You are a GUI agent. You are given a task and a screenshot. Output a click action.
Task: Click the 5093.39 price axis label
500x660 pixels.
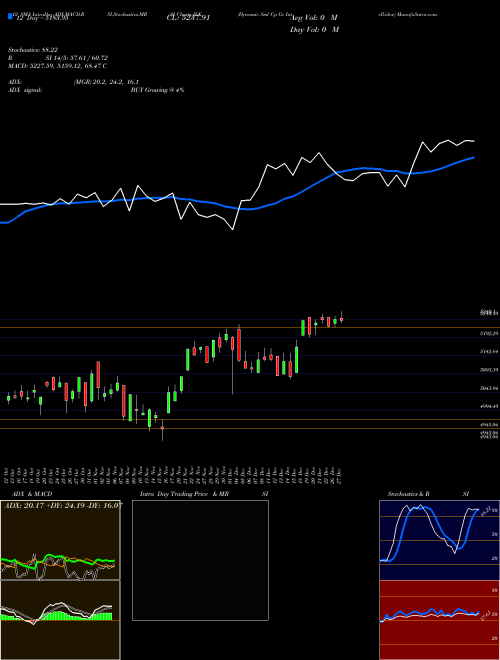coord(489,370)
